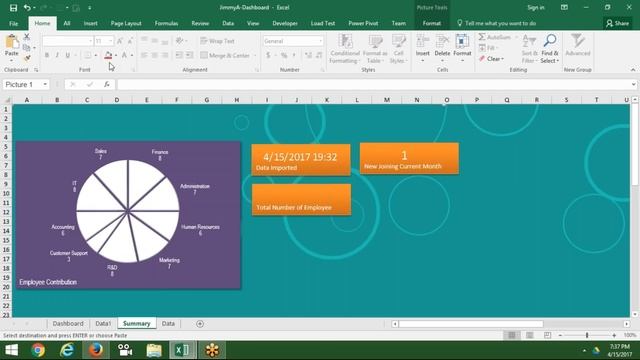Open the font color dropdown arrow
The image size is (640, 360).
click(x=116, y=55)
